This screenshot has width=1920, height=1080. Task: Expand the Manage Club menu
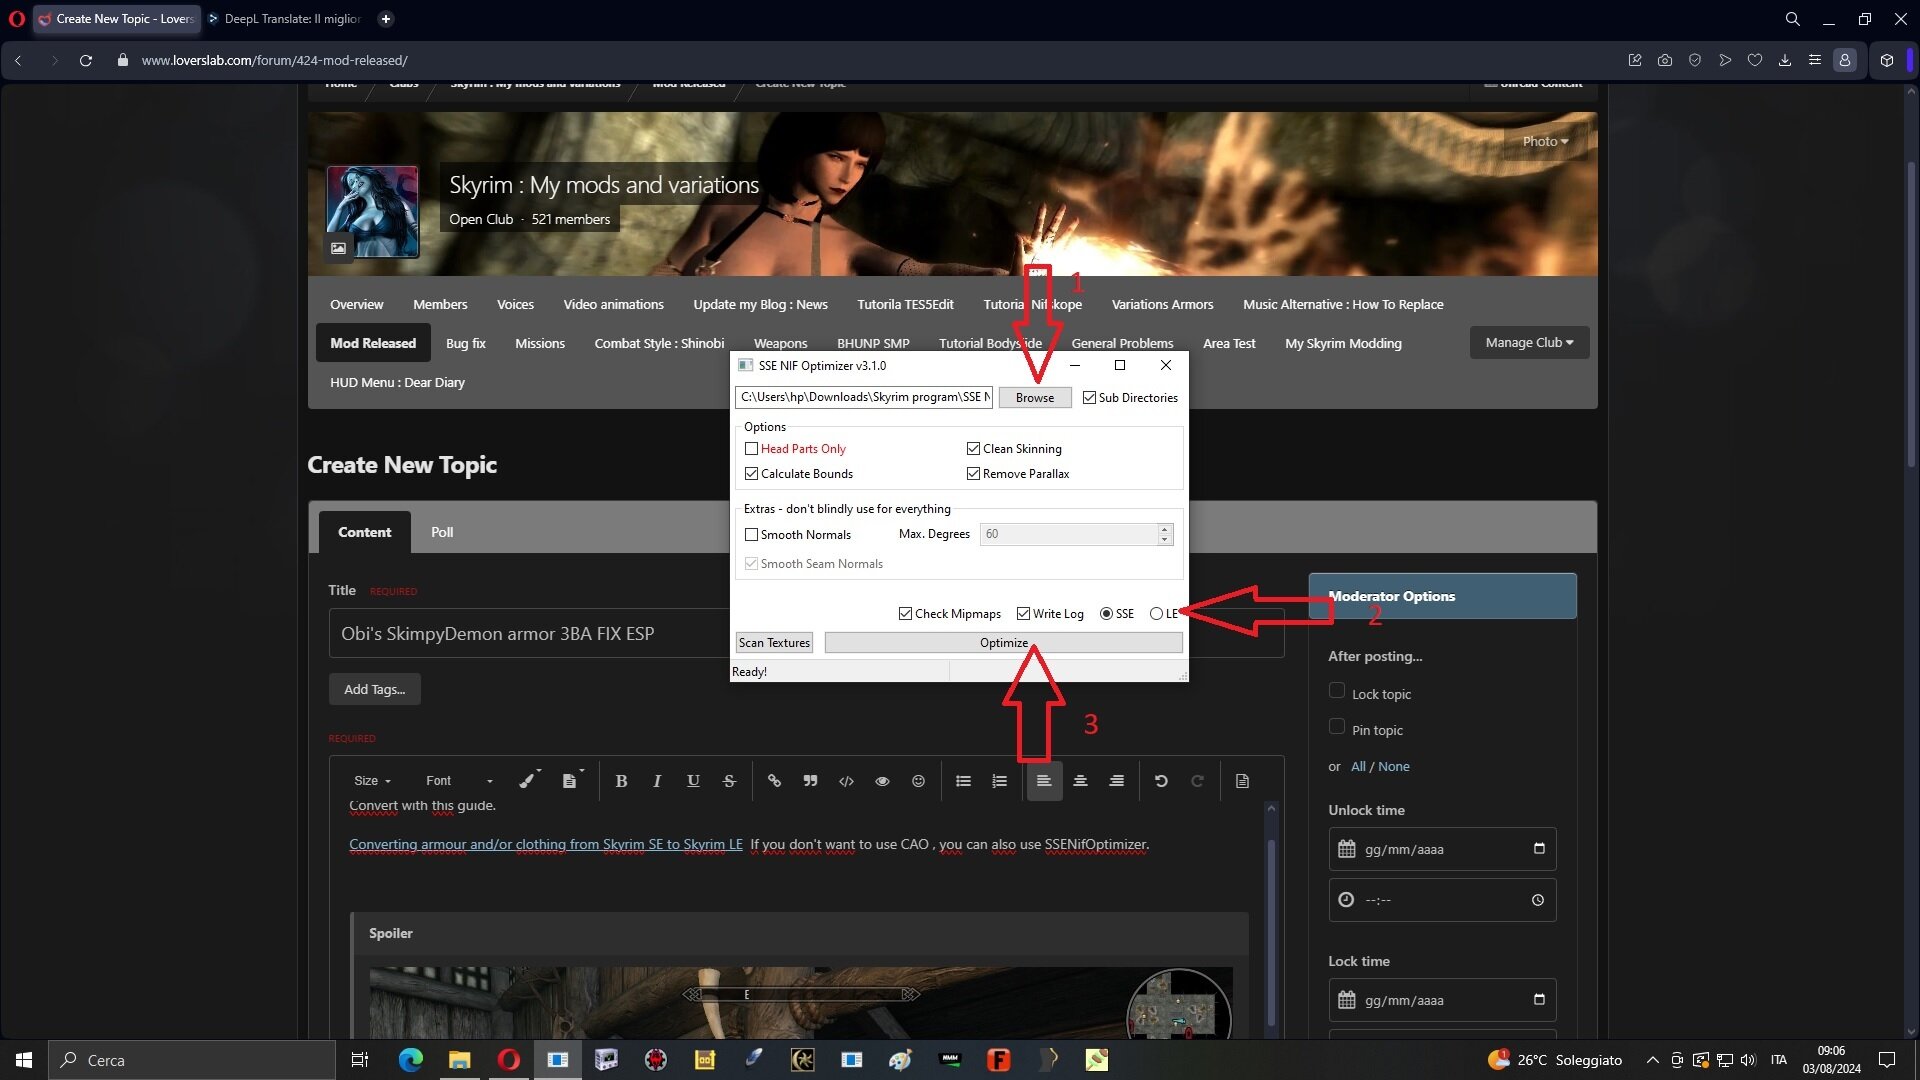point(1529,343)
